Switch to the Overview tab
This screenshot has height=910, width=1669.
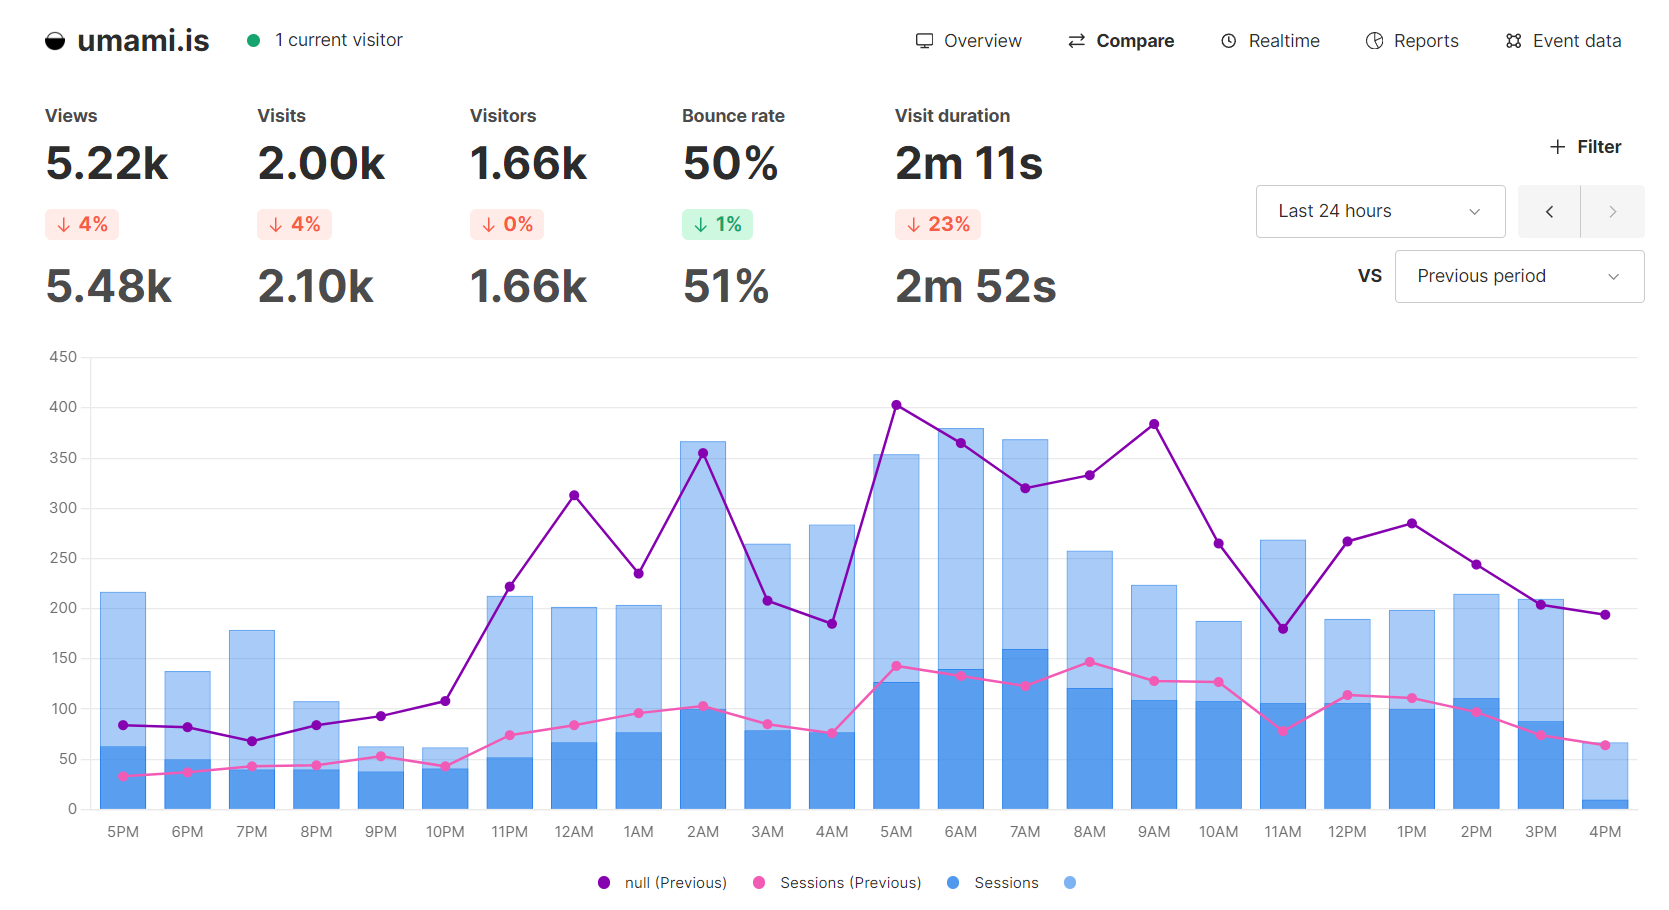tap(981, 40)
